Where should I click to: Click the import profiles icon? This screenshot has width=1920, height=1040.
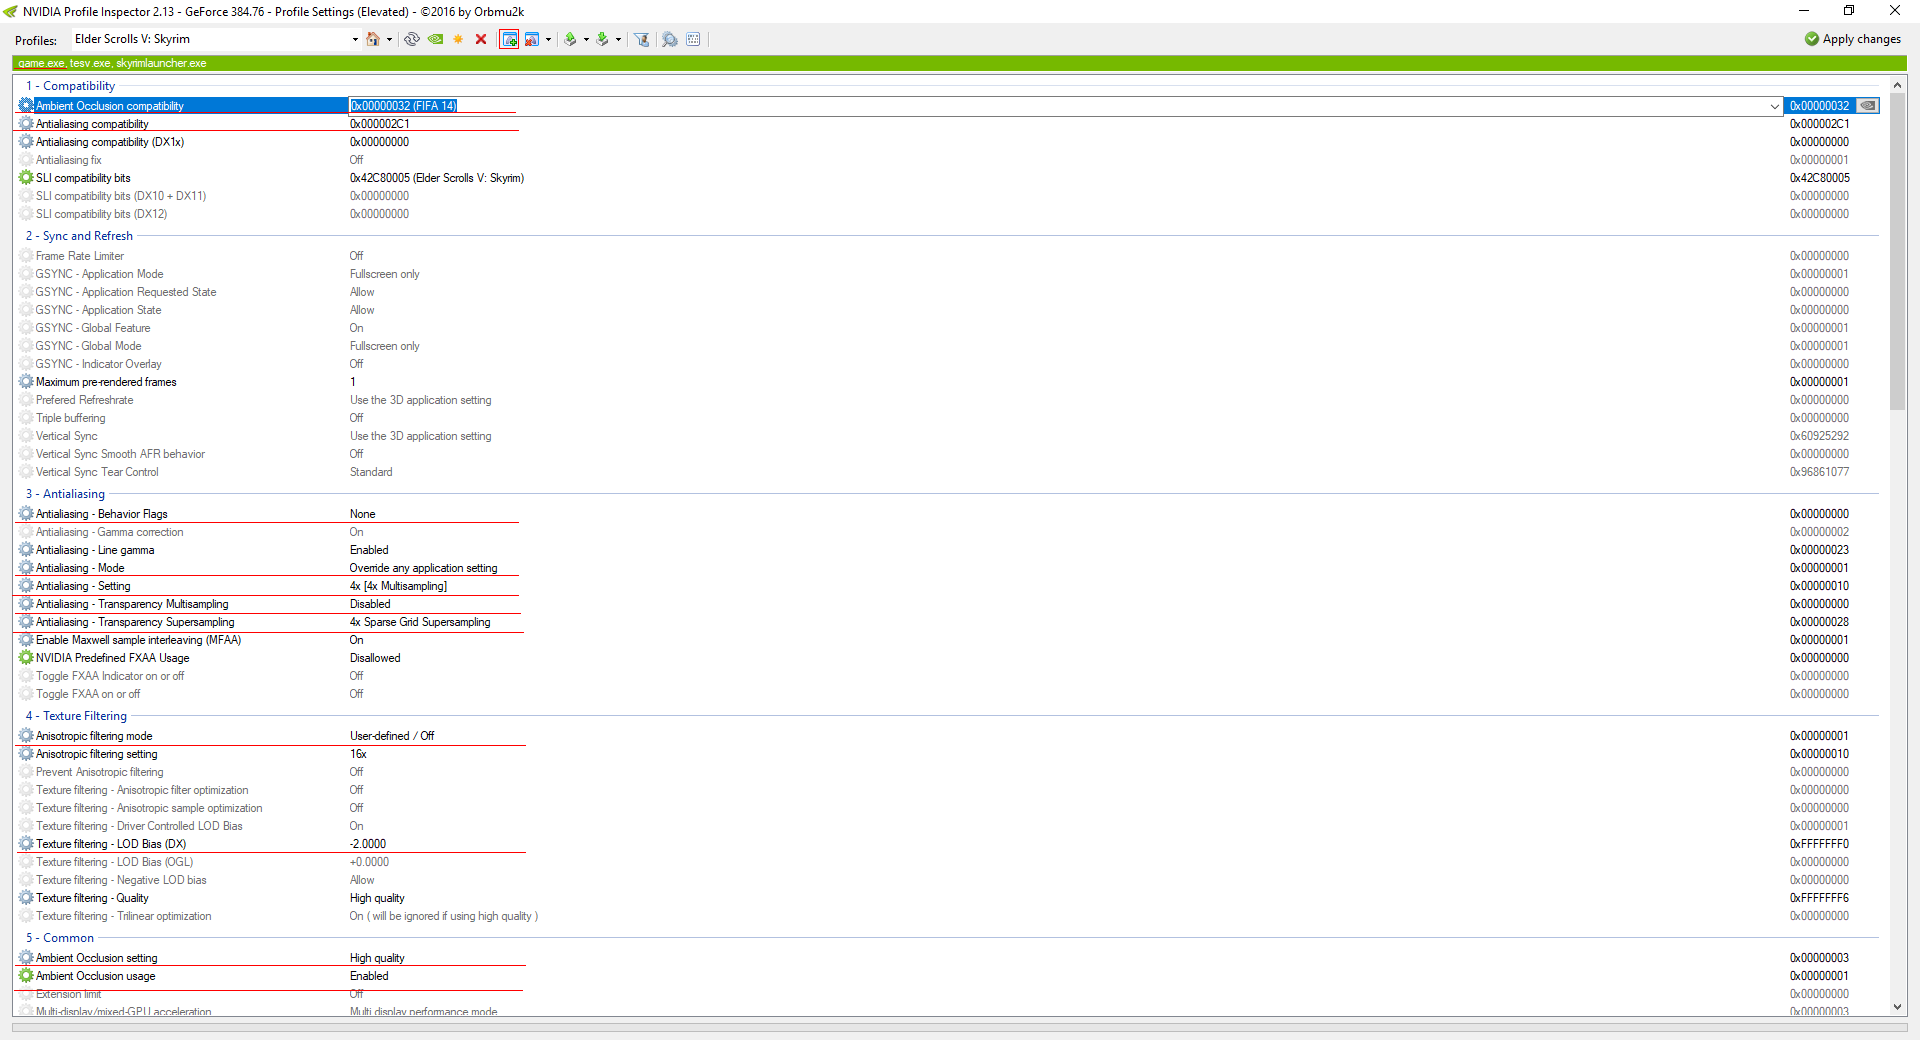tap(602, 39)
